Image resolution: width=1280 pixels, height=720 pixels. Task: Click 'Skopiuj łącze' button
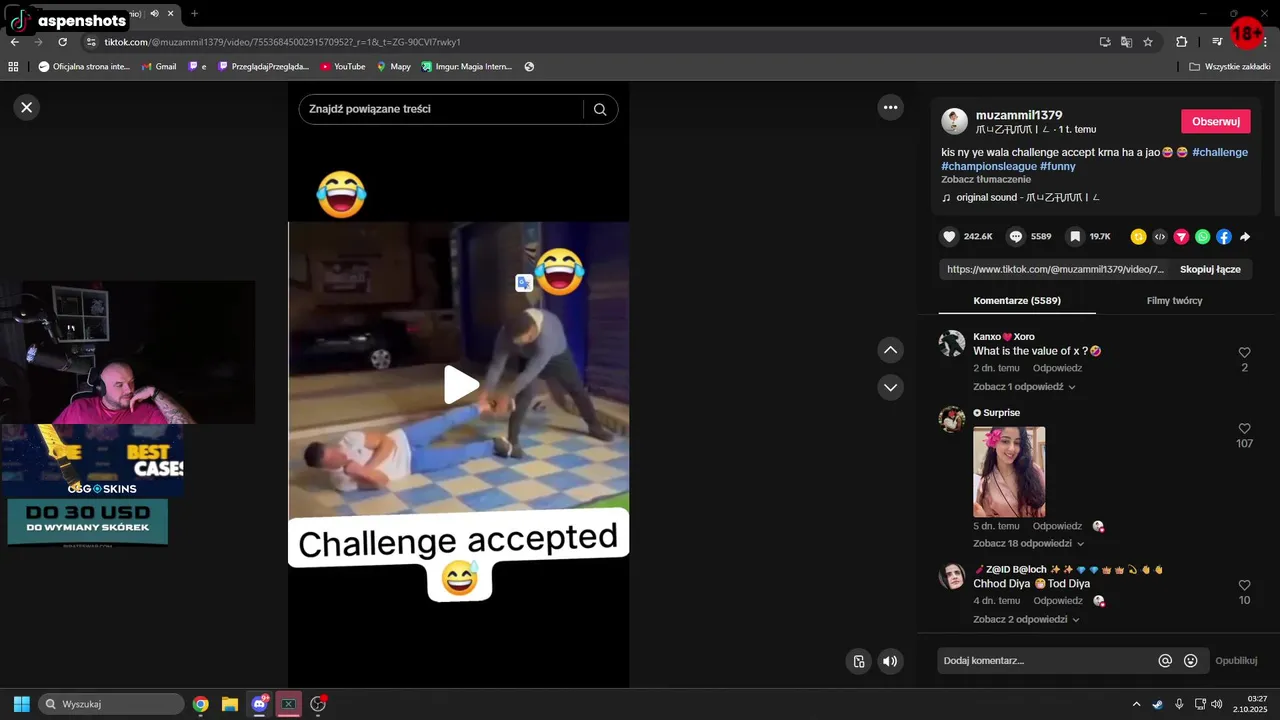point(1210,269)
